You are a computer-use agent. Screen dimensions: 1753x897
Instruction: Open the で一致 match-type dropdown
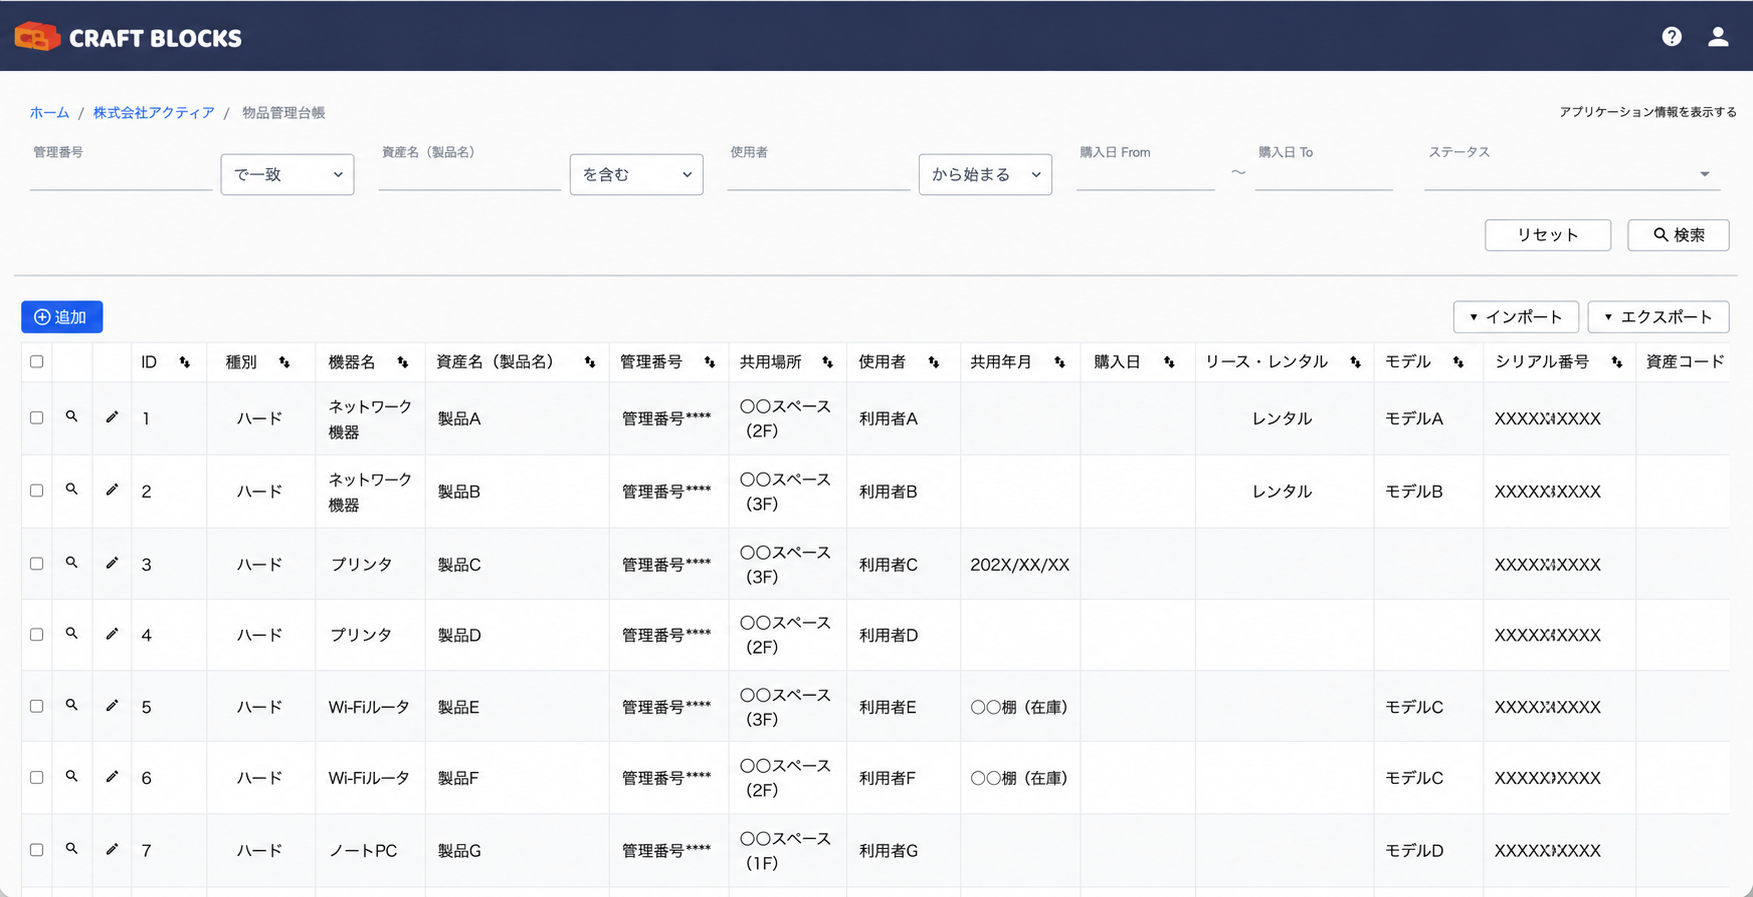(287, 174)
